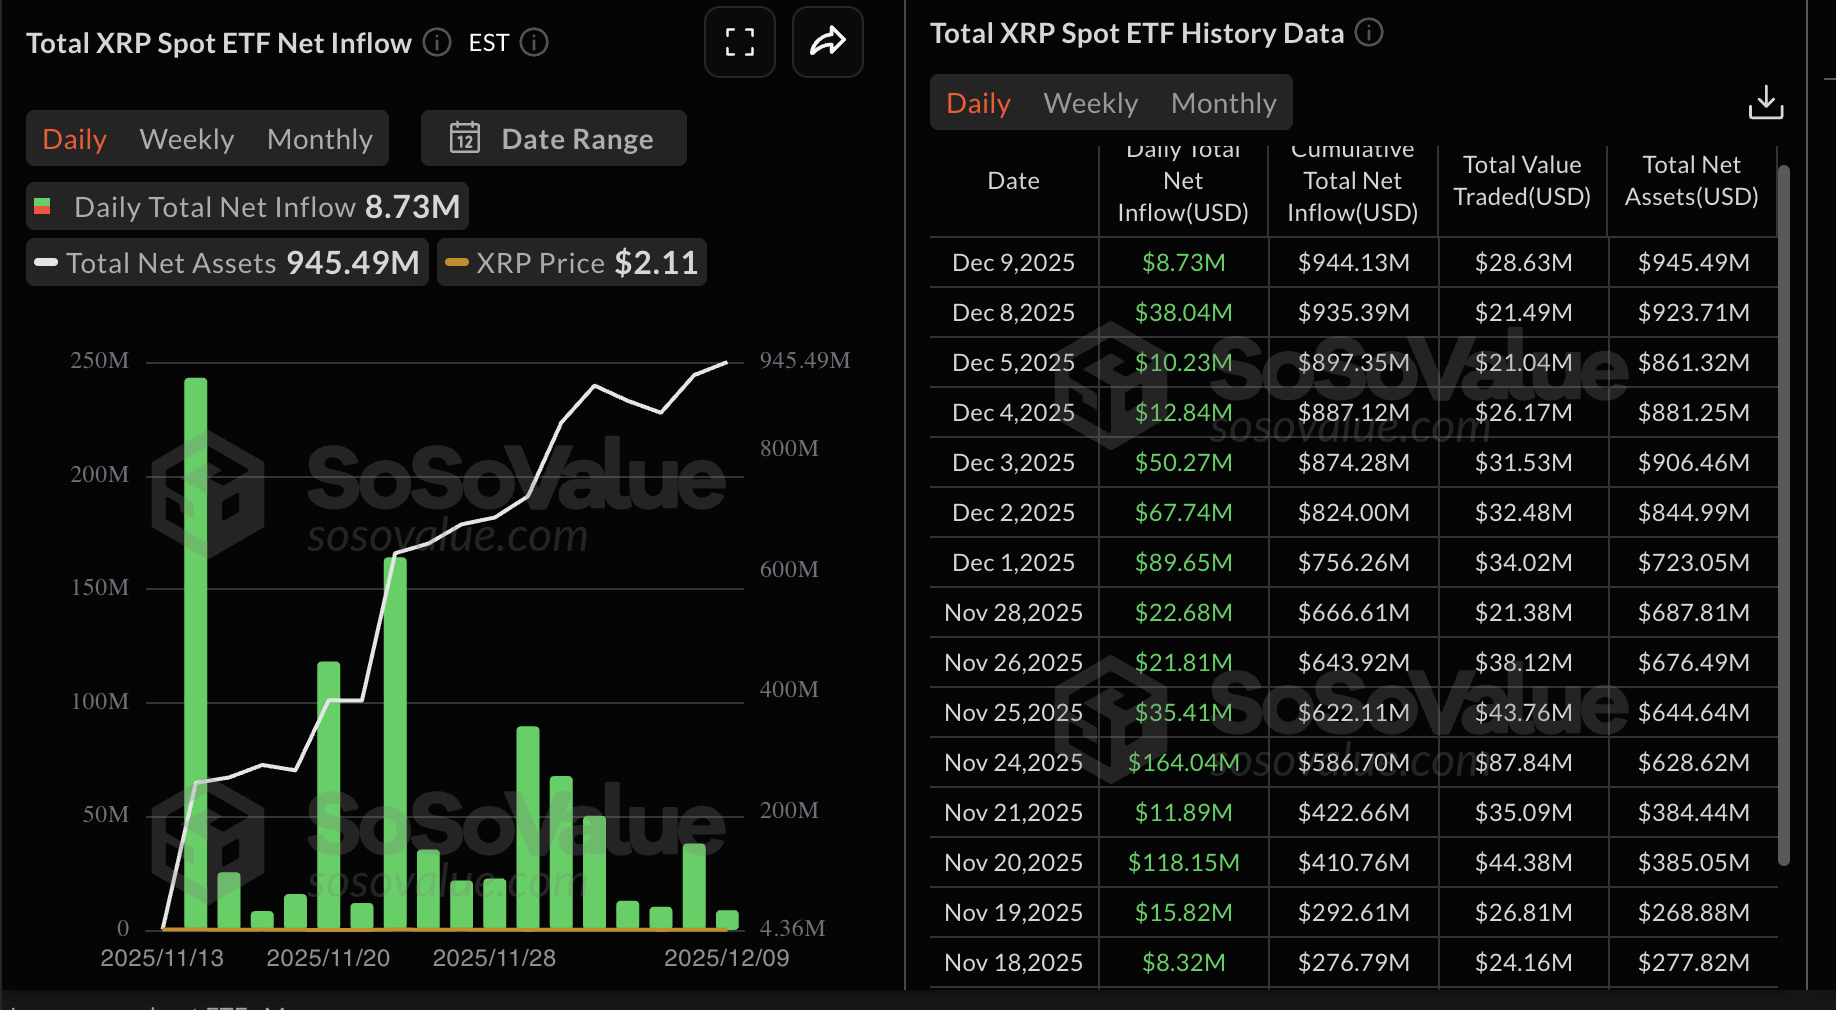Select the Daily tab on the history table
The height and width of the screenshot is (1010, 1836).
pyautogui.click(x=977, y=102)
